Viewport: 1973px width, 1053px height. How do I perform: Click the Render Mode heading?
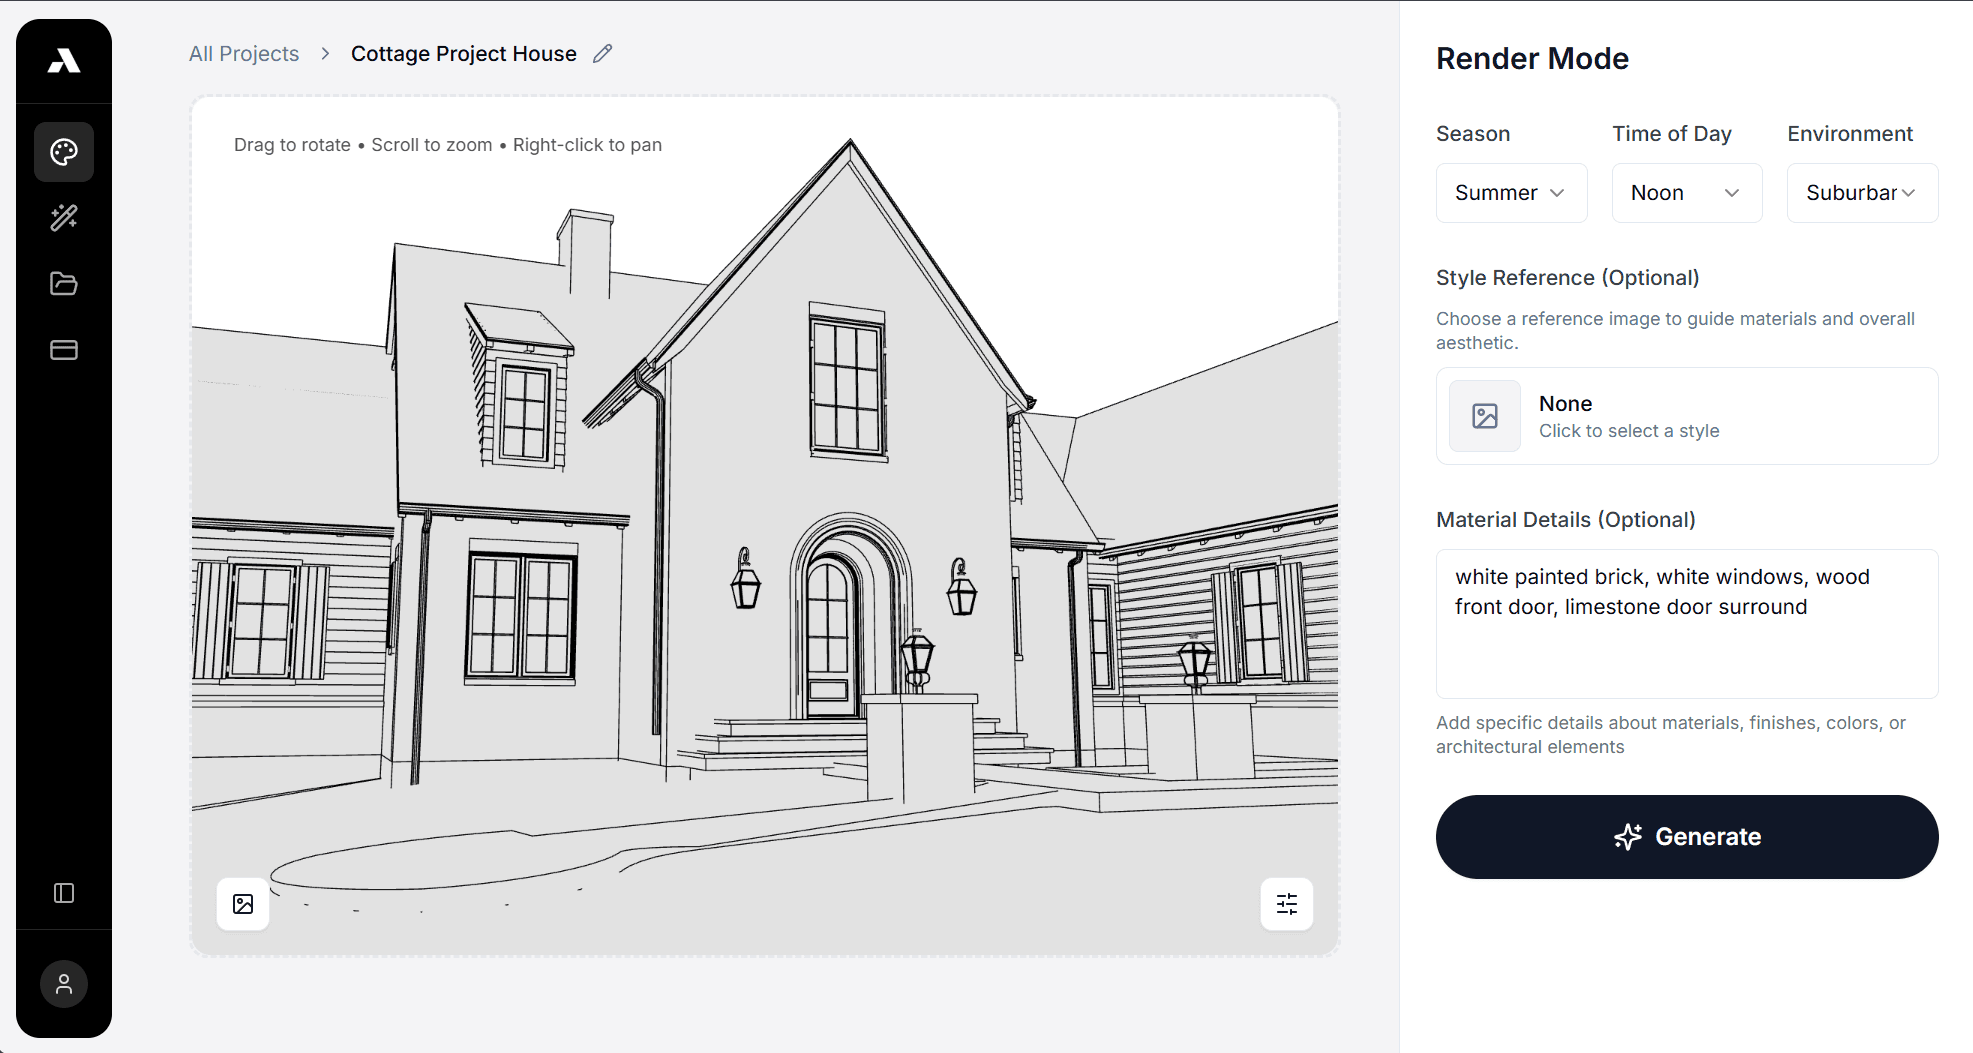click(1532, 59)
